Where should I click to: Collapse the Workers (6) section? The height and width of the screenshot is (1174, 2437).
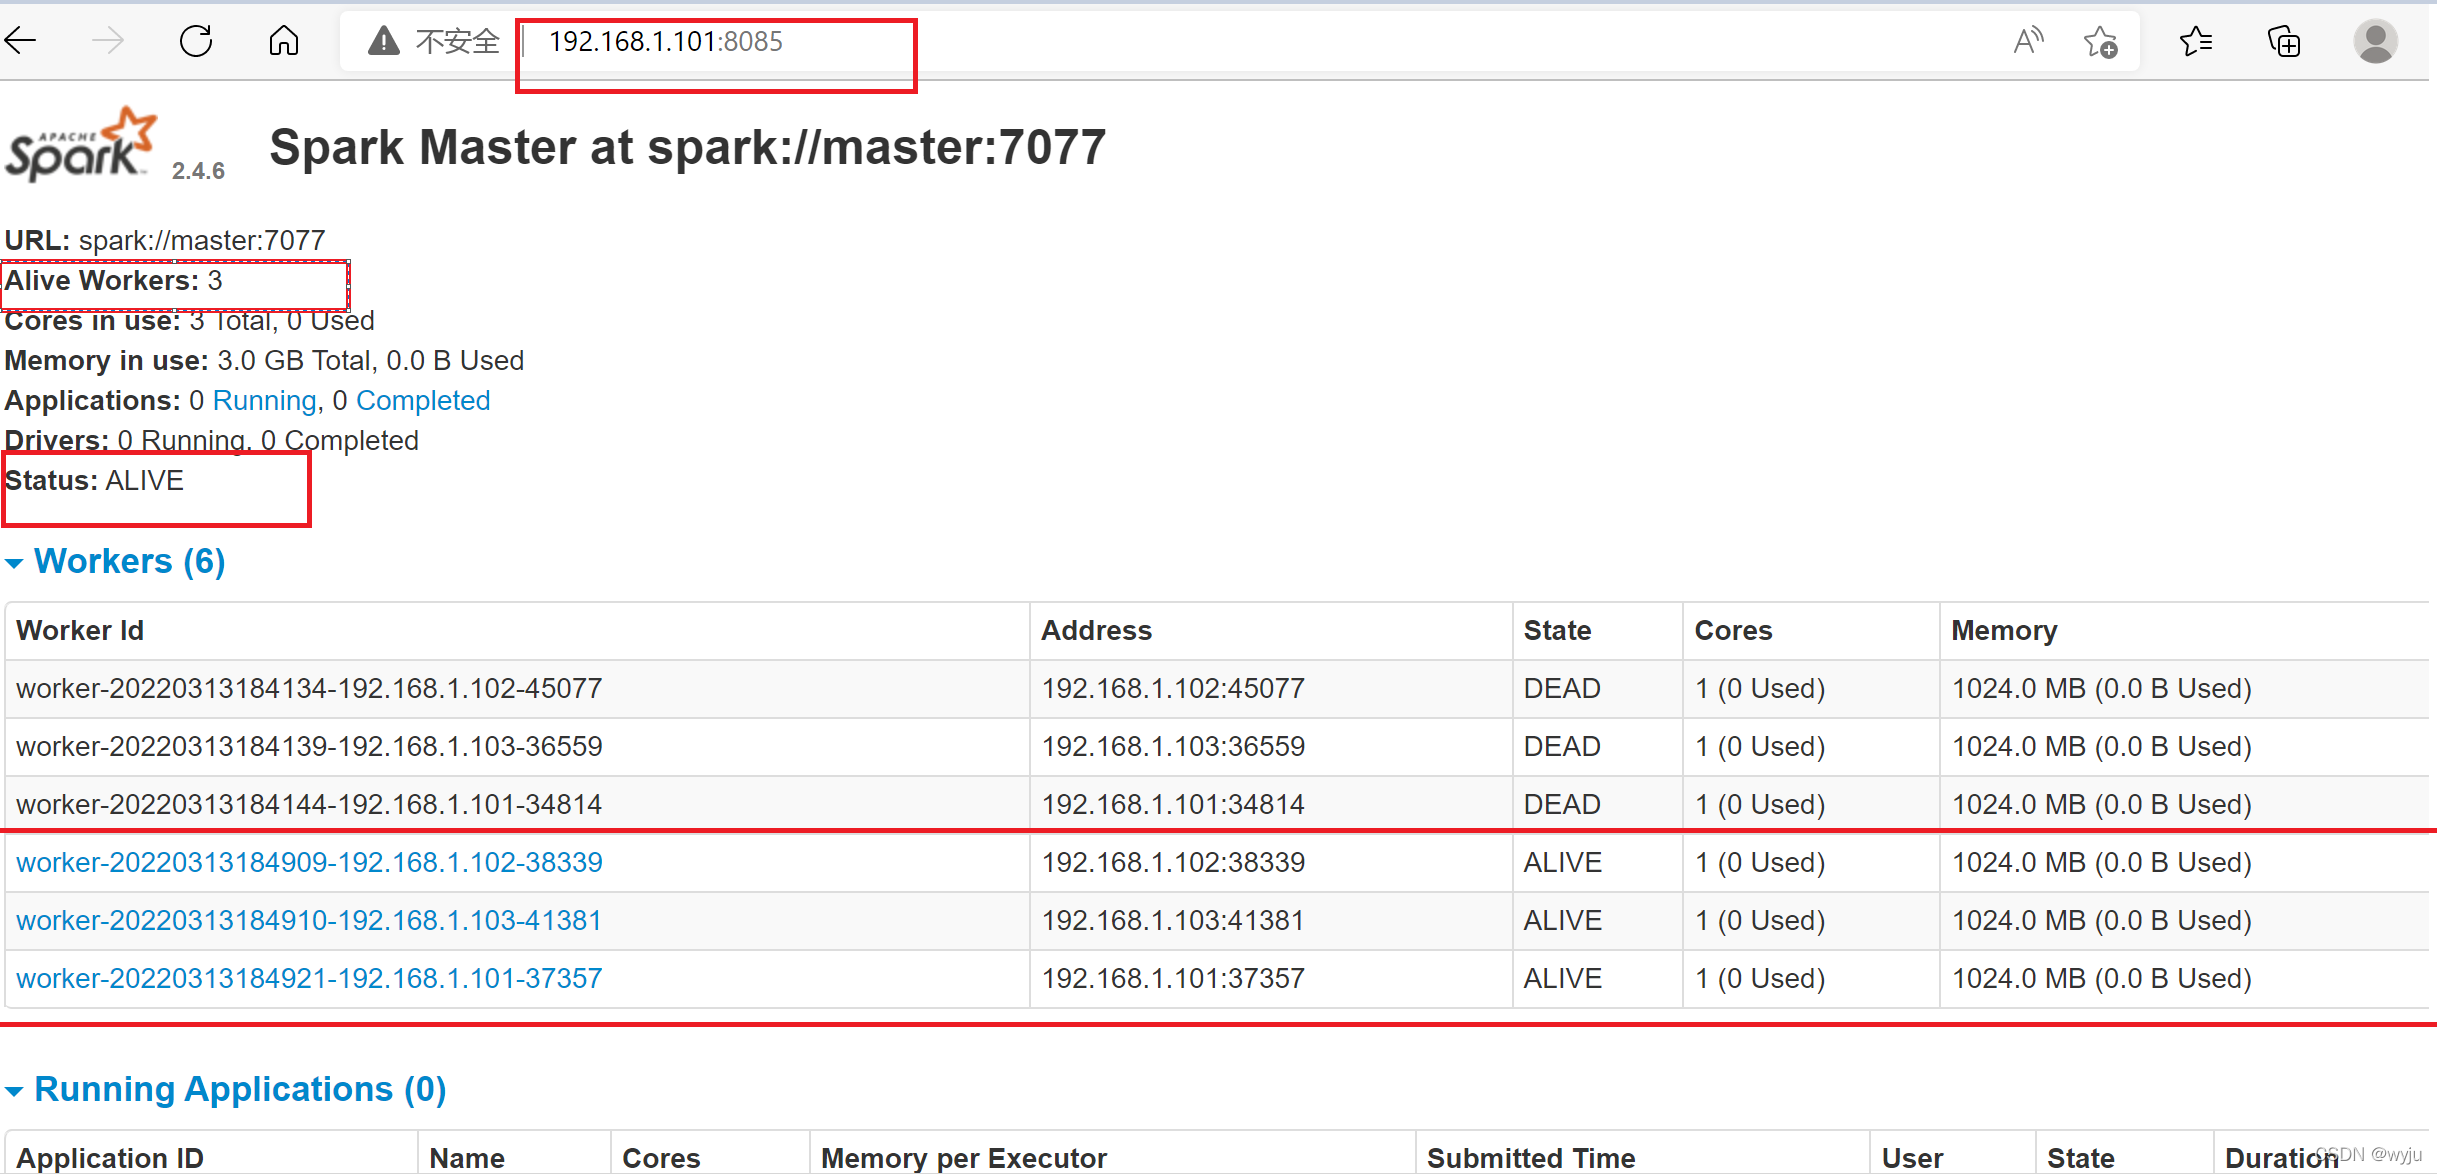(116, 561)
